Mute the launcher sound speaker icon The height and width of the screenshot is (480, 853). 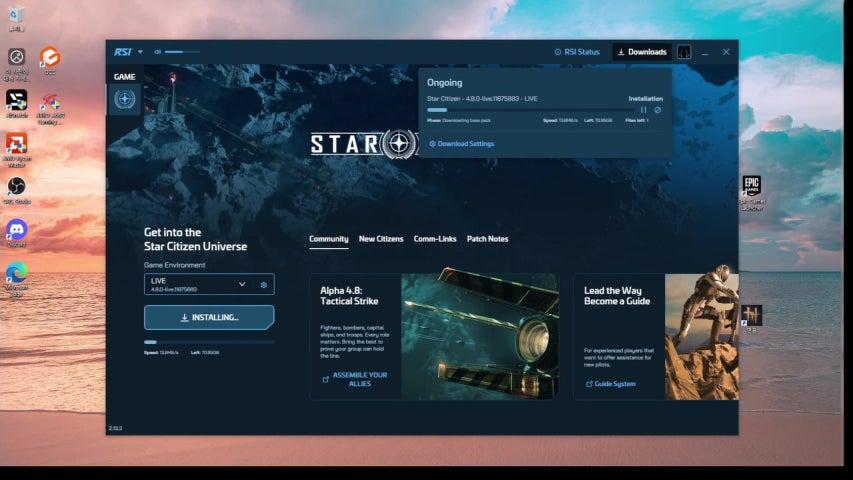[157, 52]
